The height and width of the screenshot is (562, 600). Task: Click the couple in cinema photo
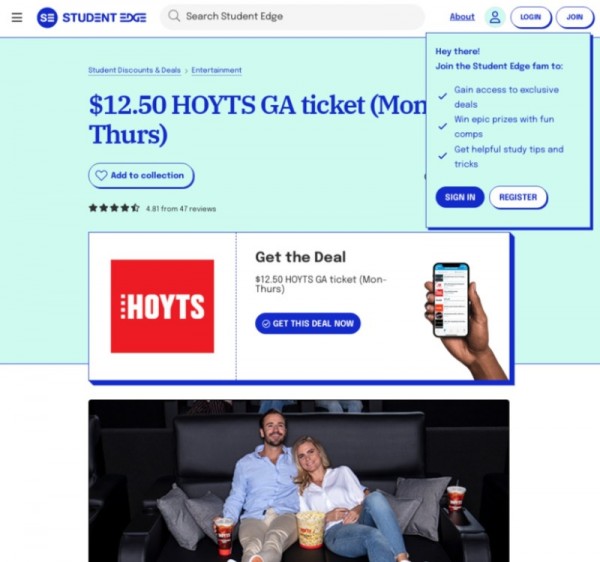pos(299,481)
